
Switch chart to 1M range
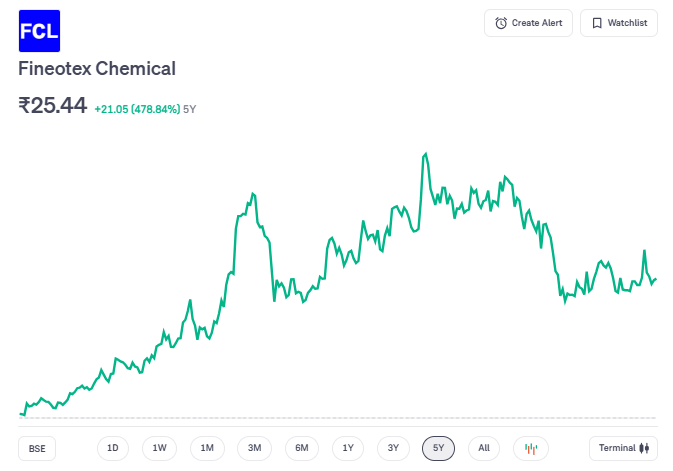click(x=207, y=448)
